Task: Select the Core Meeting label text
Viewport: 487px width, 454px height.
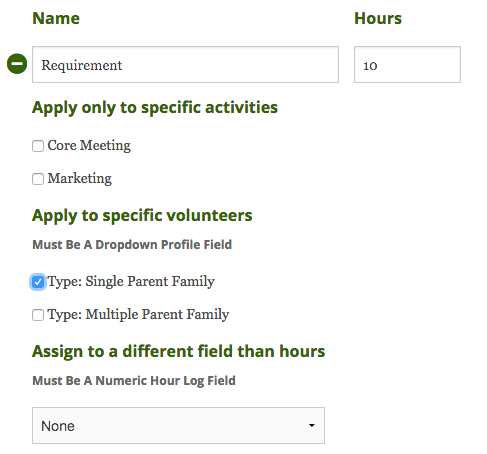Action: [x=89, y=146]
